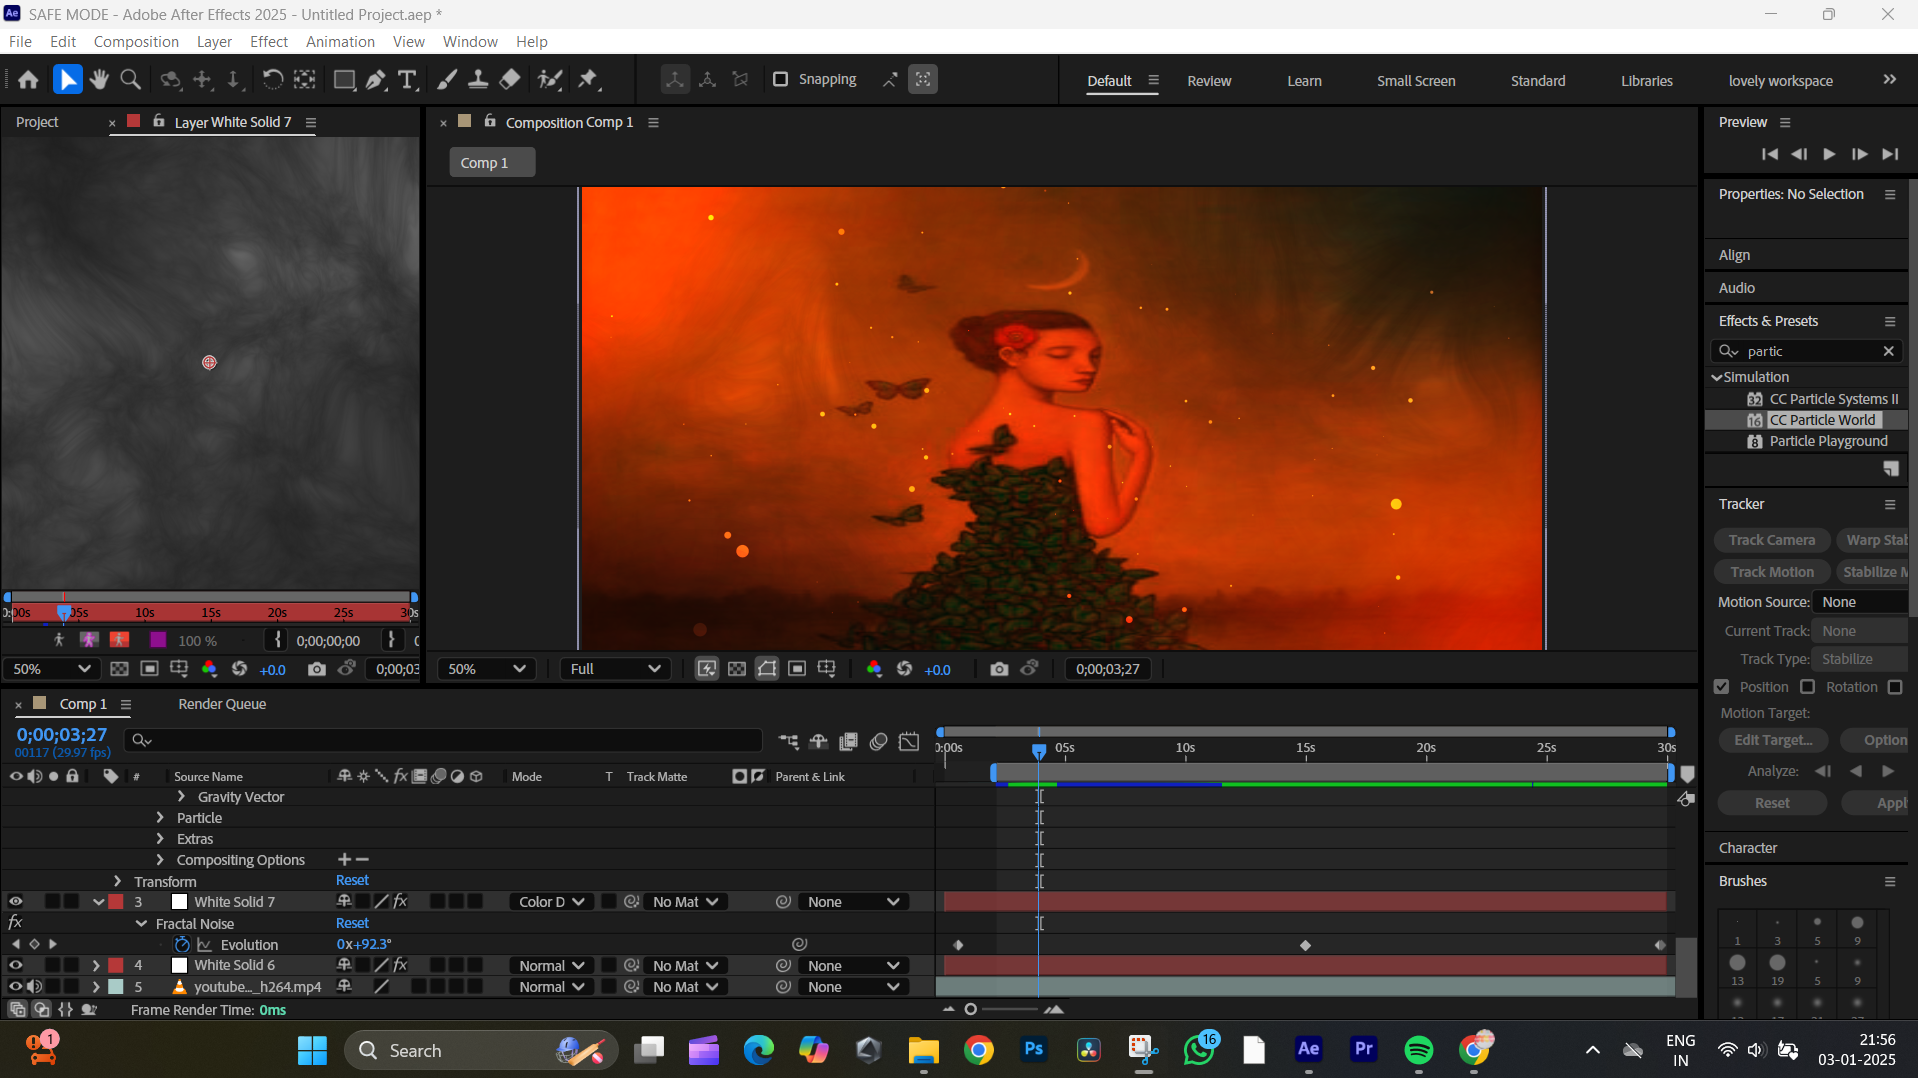
Task: Select CC Particle World effect
Action: [1821, 420]
